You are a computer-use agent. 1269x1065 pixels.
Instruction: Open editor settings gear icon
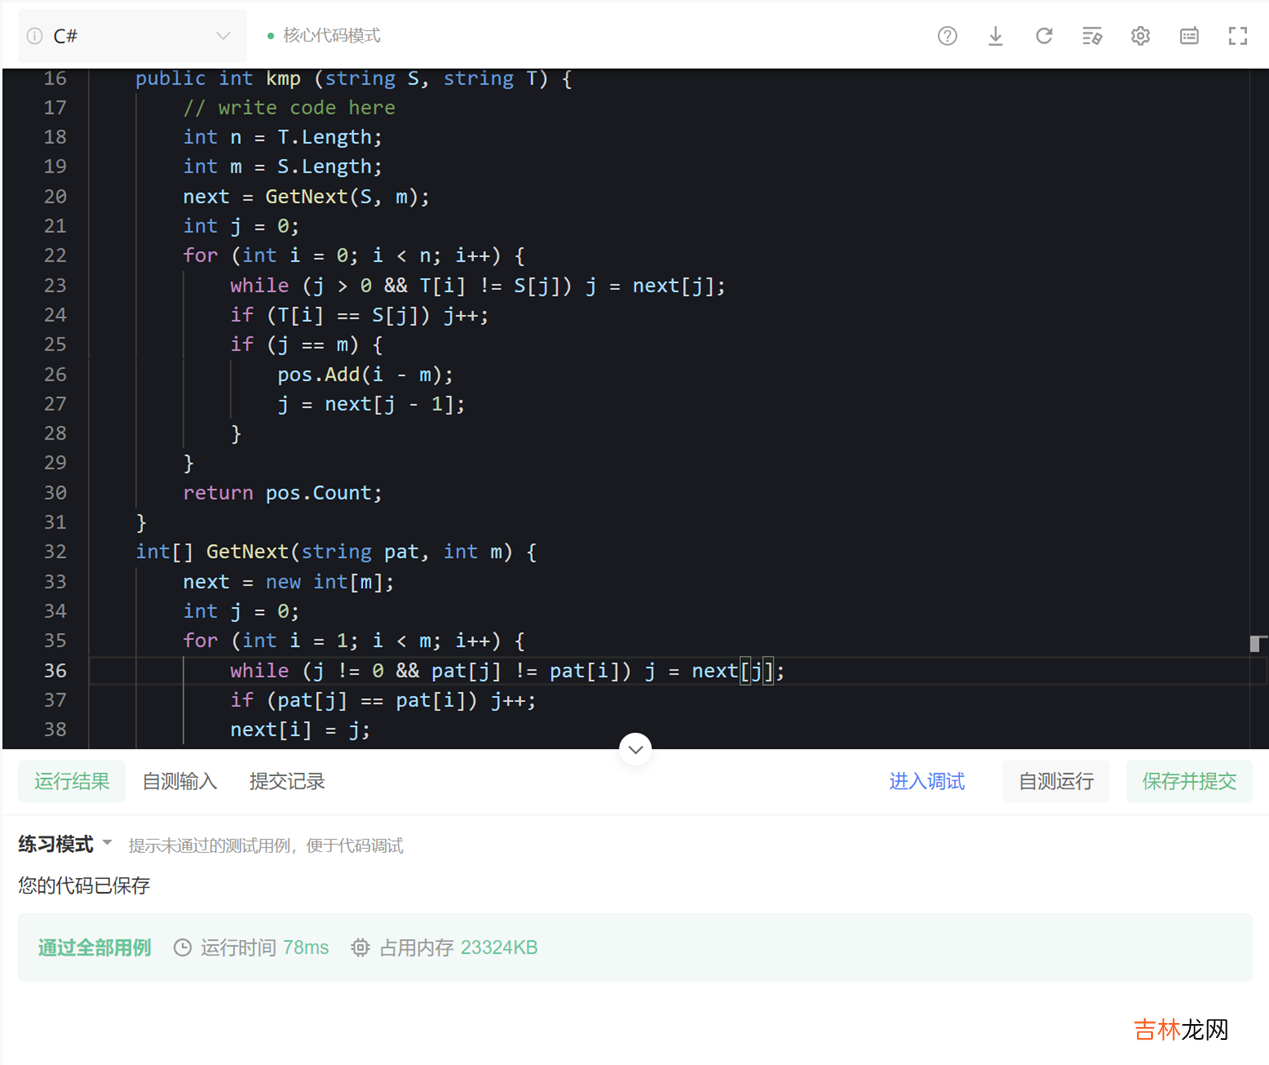click(1140, 36)
